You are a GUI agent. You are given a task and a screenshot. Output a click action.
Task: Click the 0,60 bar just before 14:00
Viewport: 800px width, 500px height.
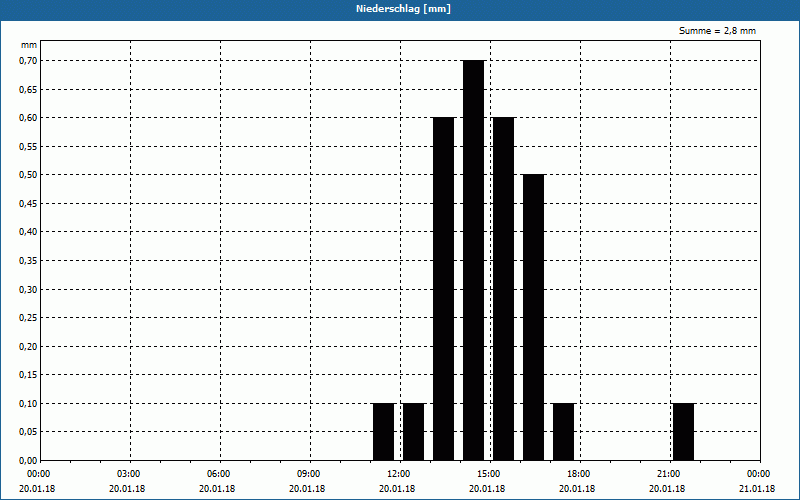click(443, 289)
